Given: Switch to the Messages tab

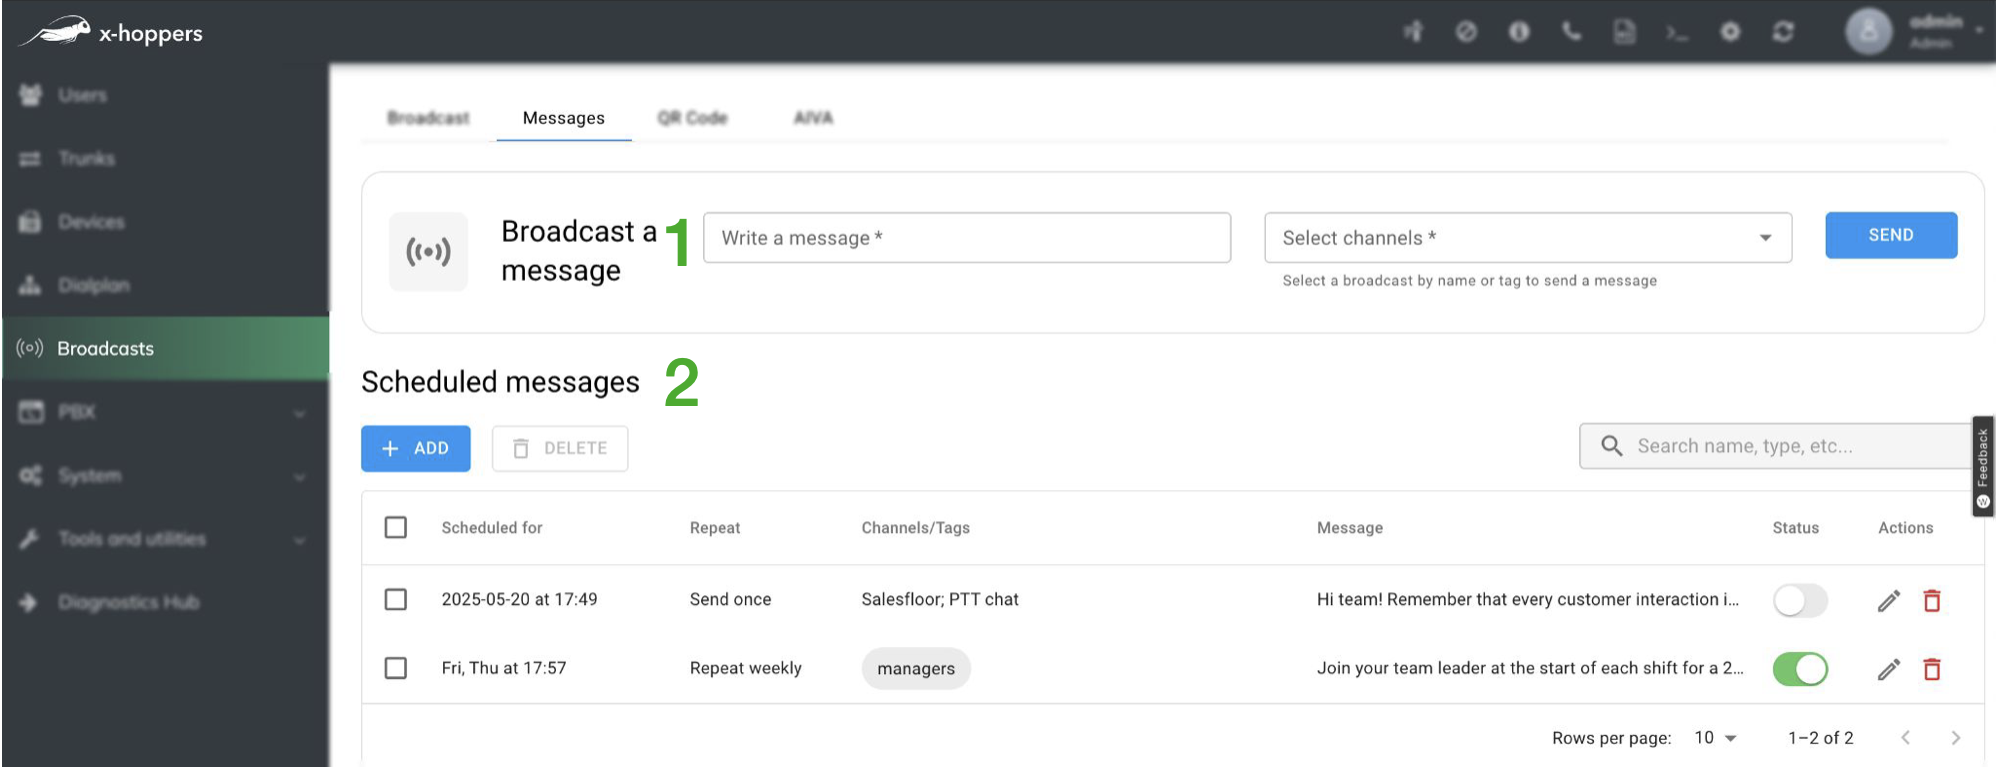Looking at the screenshot, I should [x=563, y=118].
